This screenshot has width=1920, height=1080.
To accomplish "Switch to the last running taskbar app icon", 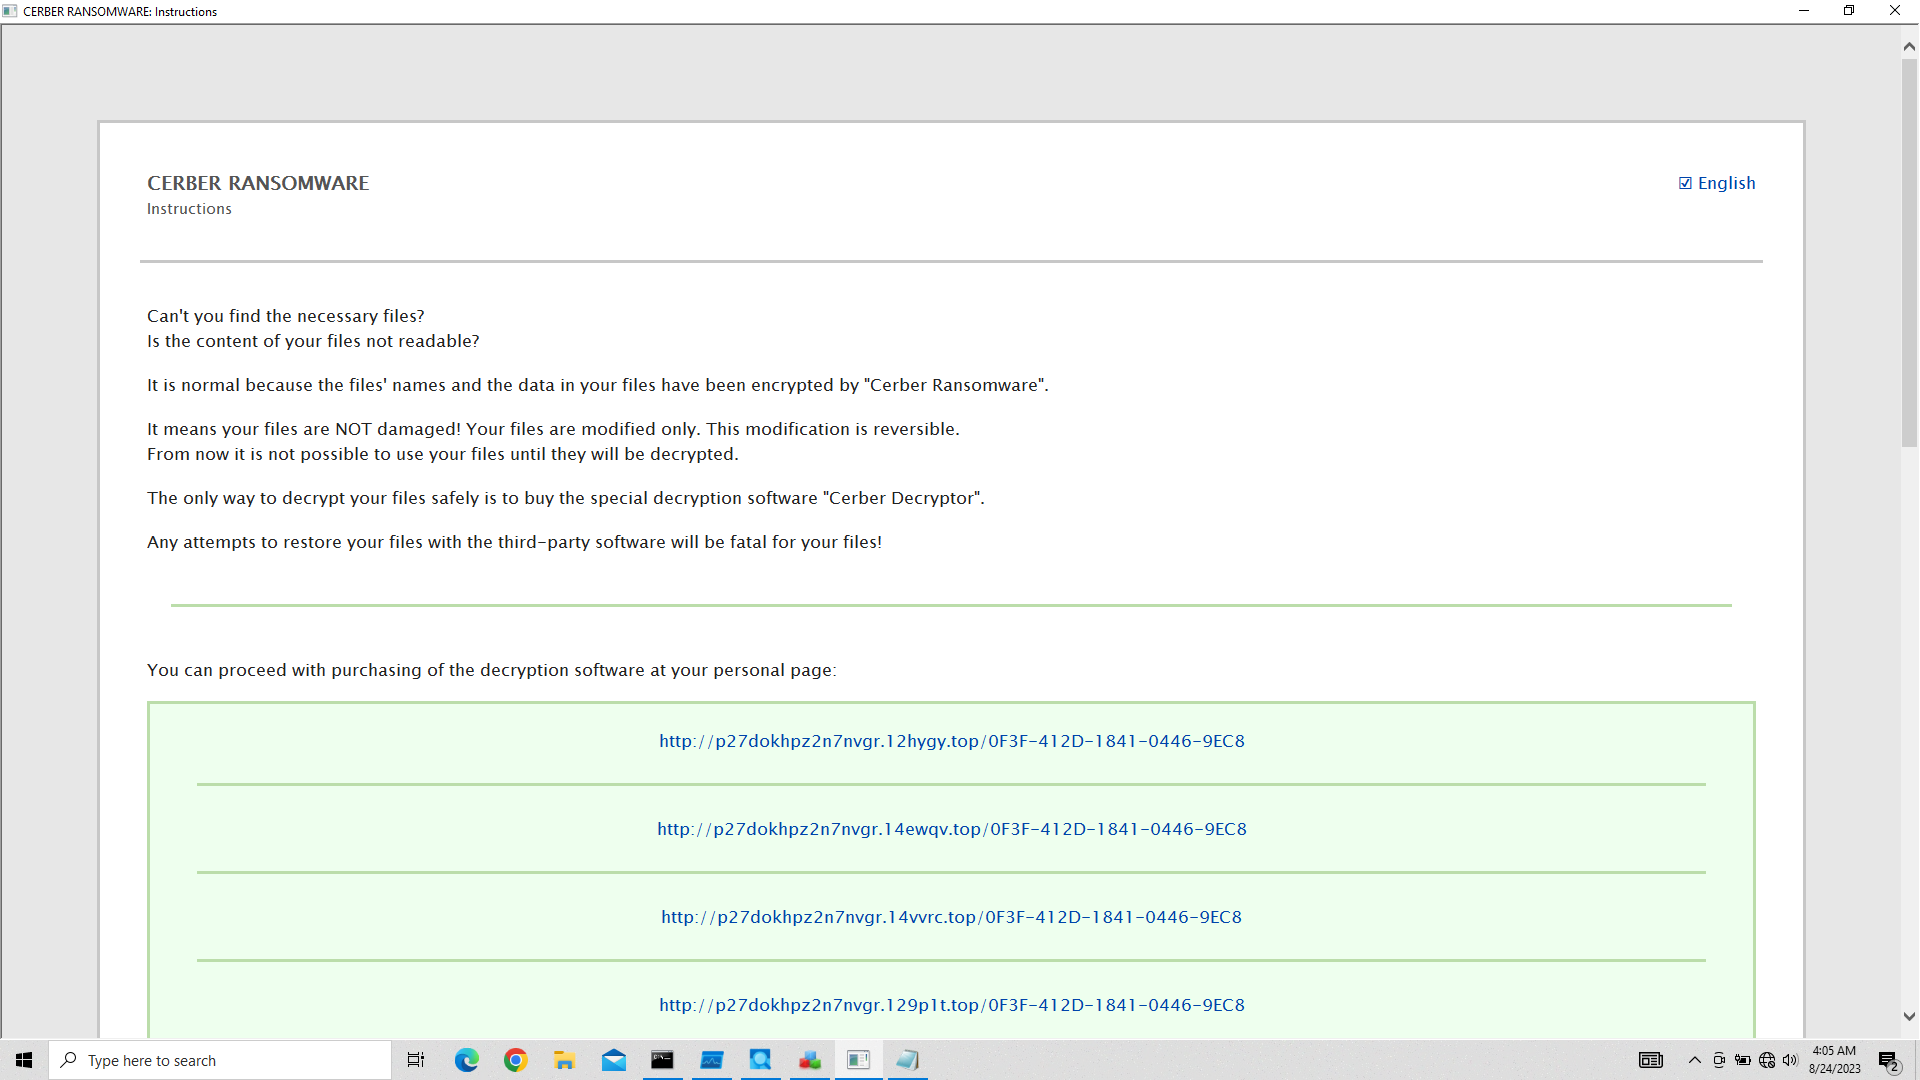I will pos(908,1060).
